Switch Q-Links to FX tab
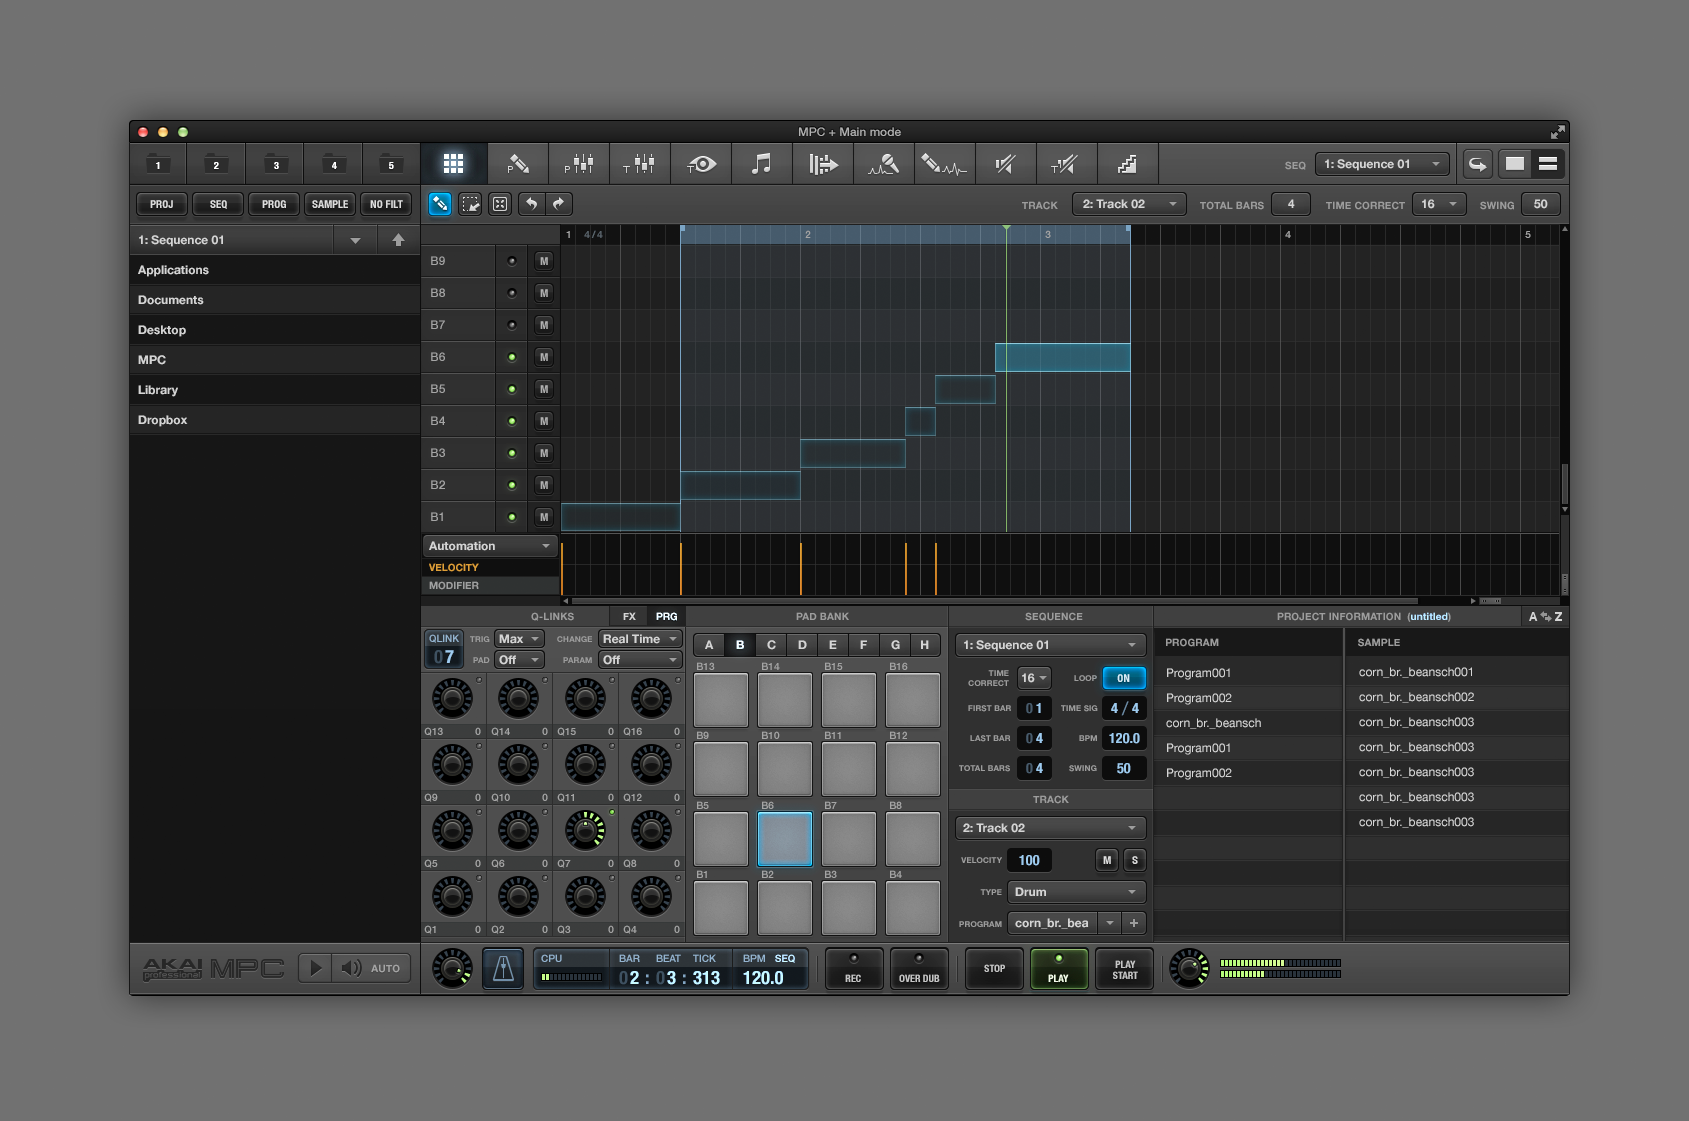1689x1121 pixels. [629, 617]
